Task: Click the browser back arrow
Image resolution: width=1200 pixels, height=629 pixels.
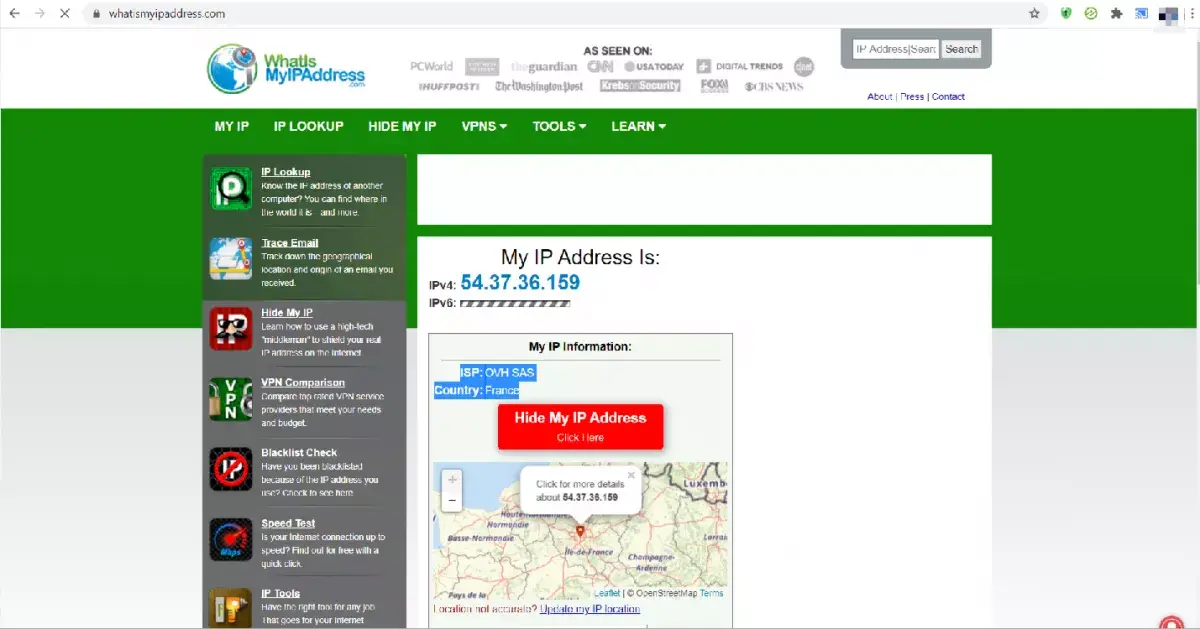Action: pos(14,14)
